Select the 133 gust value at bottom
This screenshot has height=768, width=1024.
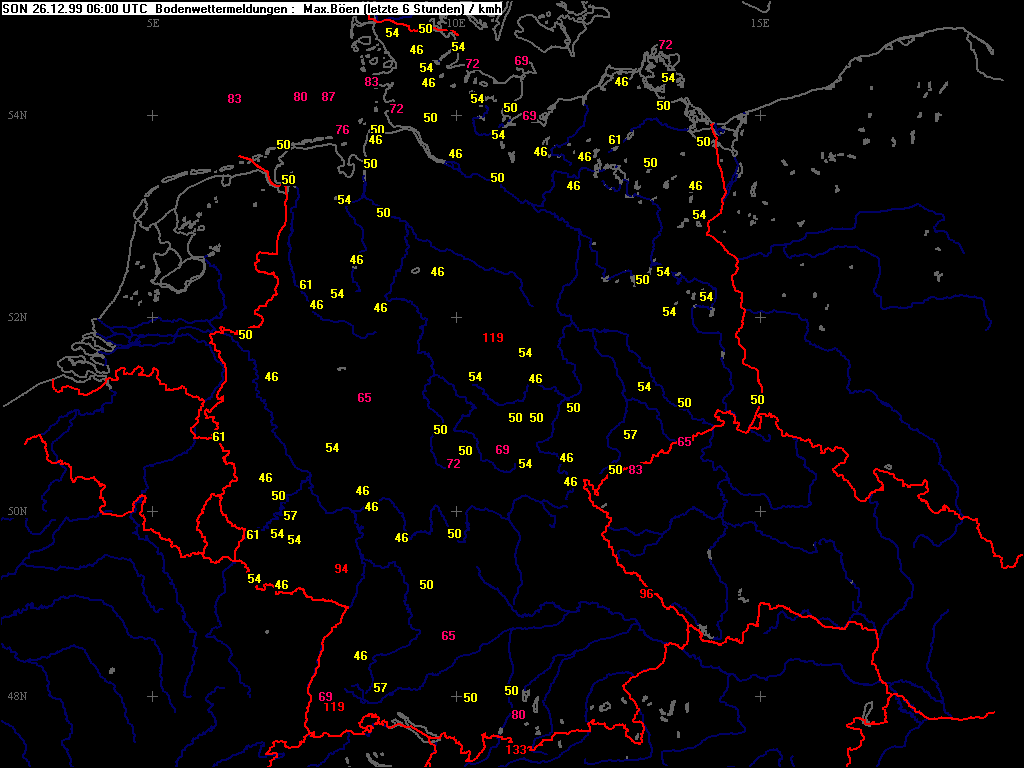tap(516, 750)
